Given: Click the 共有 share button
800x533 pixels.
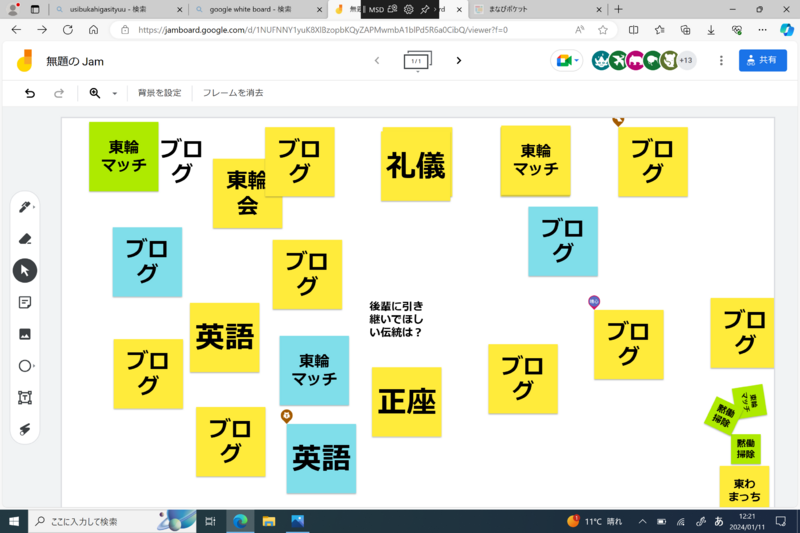Looking at the screenshot, I should 762,61.
